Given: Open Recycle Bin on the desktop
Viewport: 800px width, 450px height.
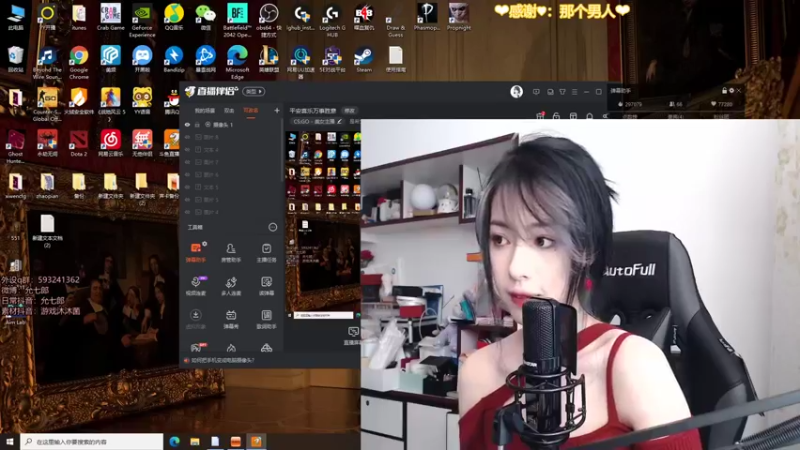Looking at the screenshot, I should [15, 60].
